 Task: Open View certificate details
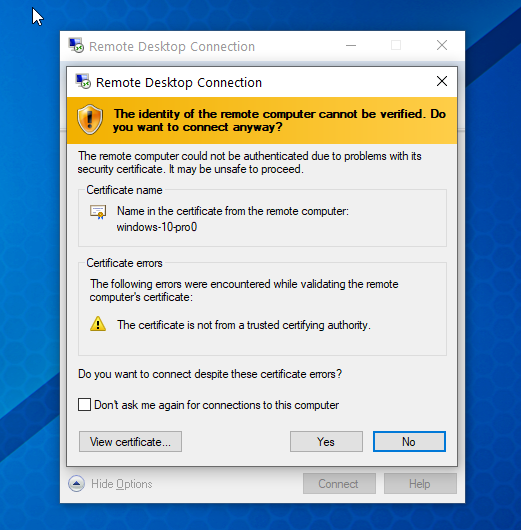tap(131, 441)
